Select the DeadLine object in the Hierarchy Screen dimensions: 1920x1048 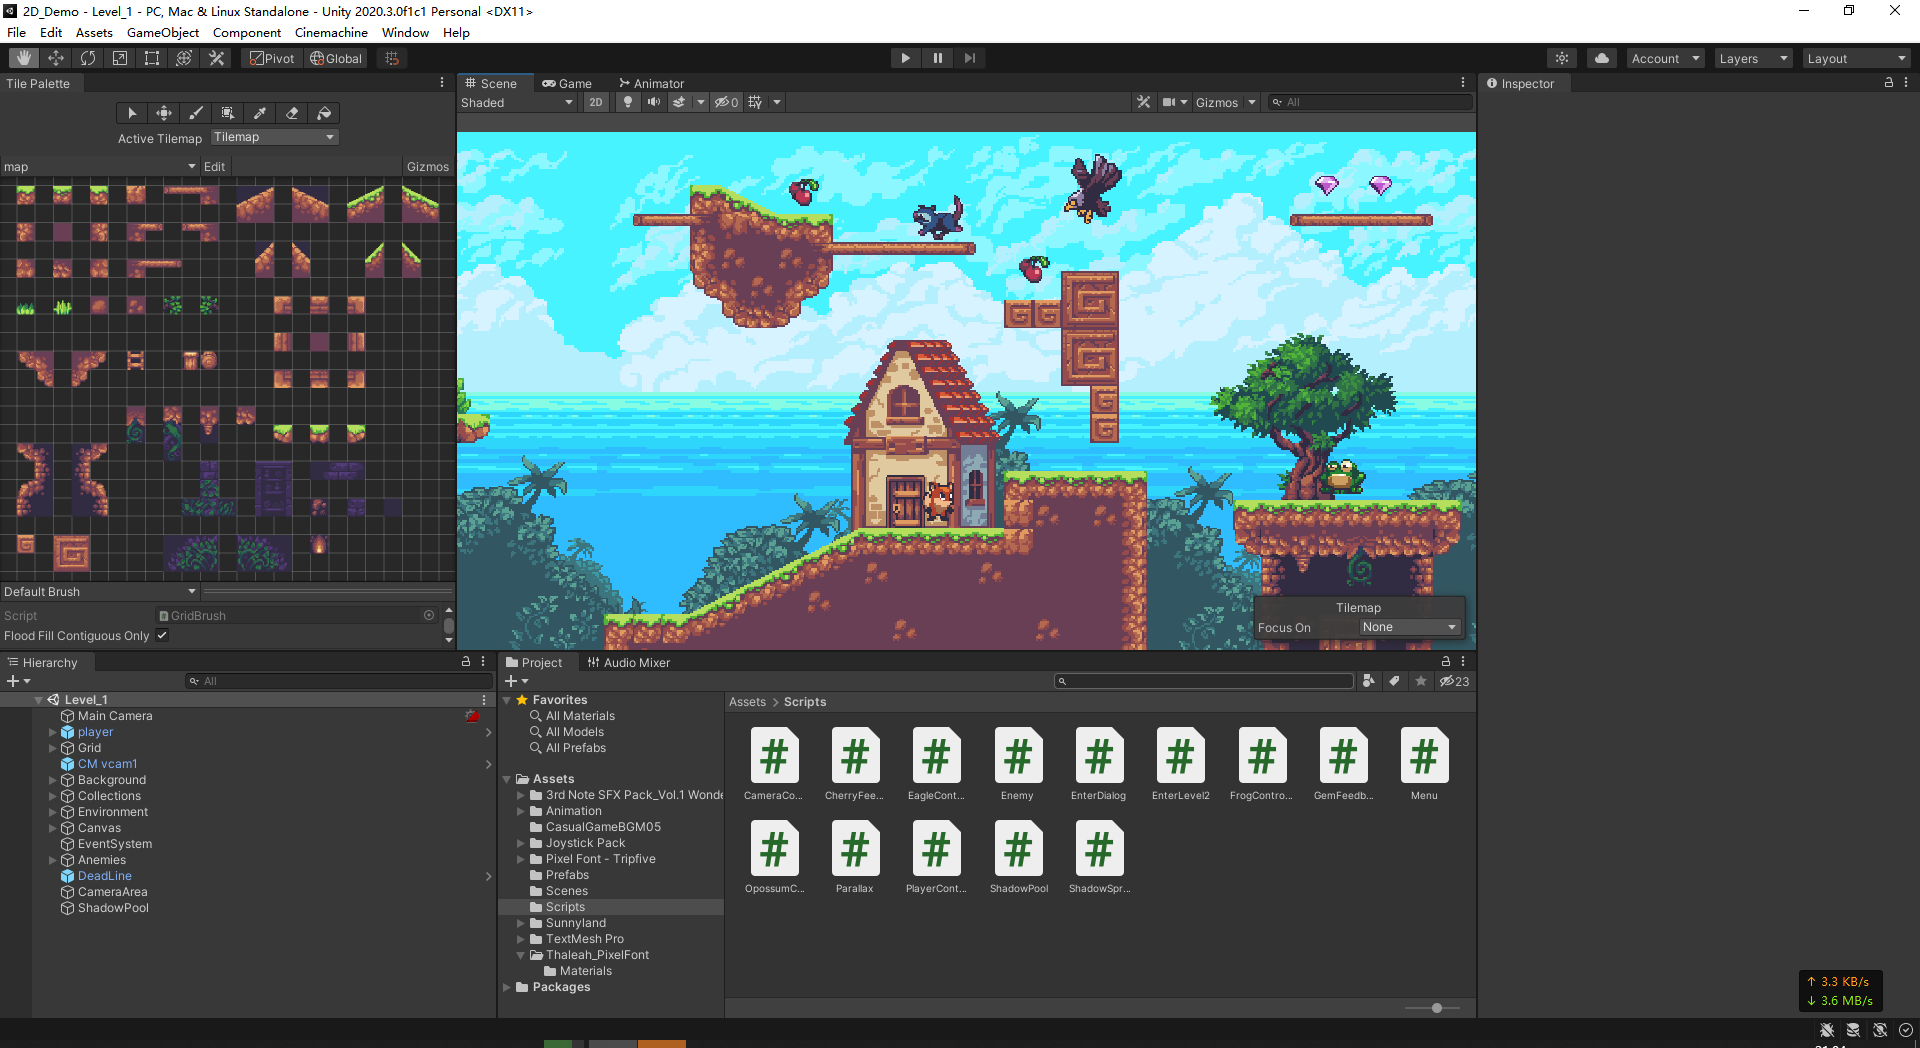coord(104,875)
